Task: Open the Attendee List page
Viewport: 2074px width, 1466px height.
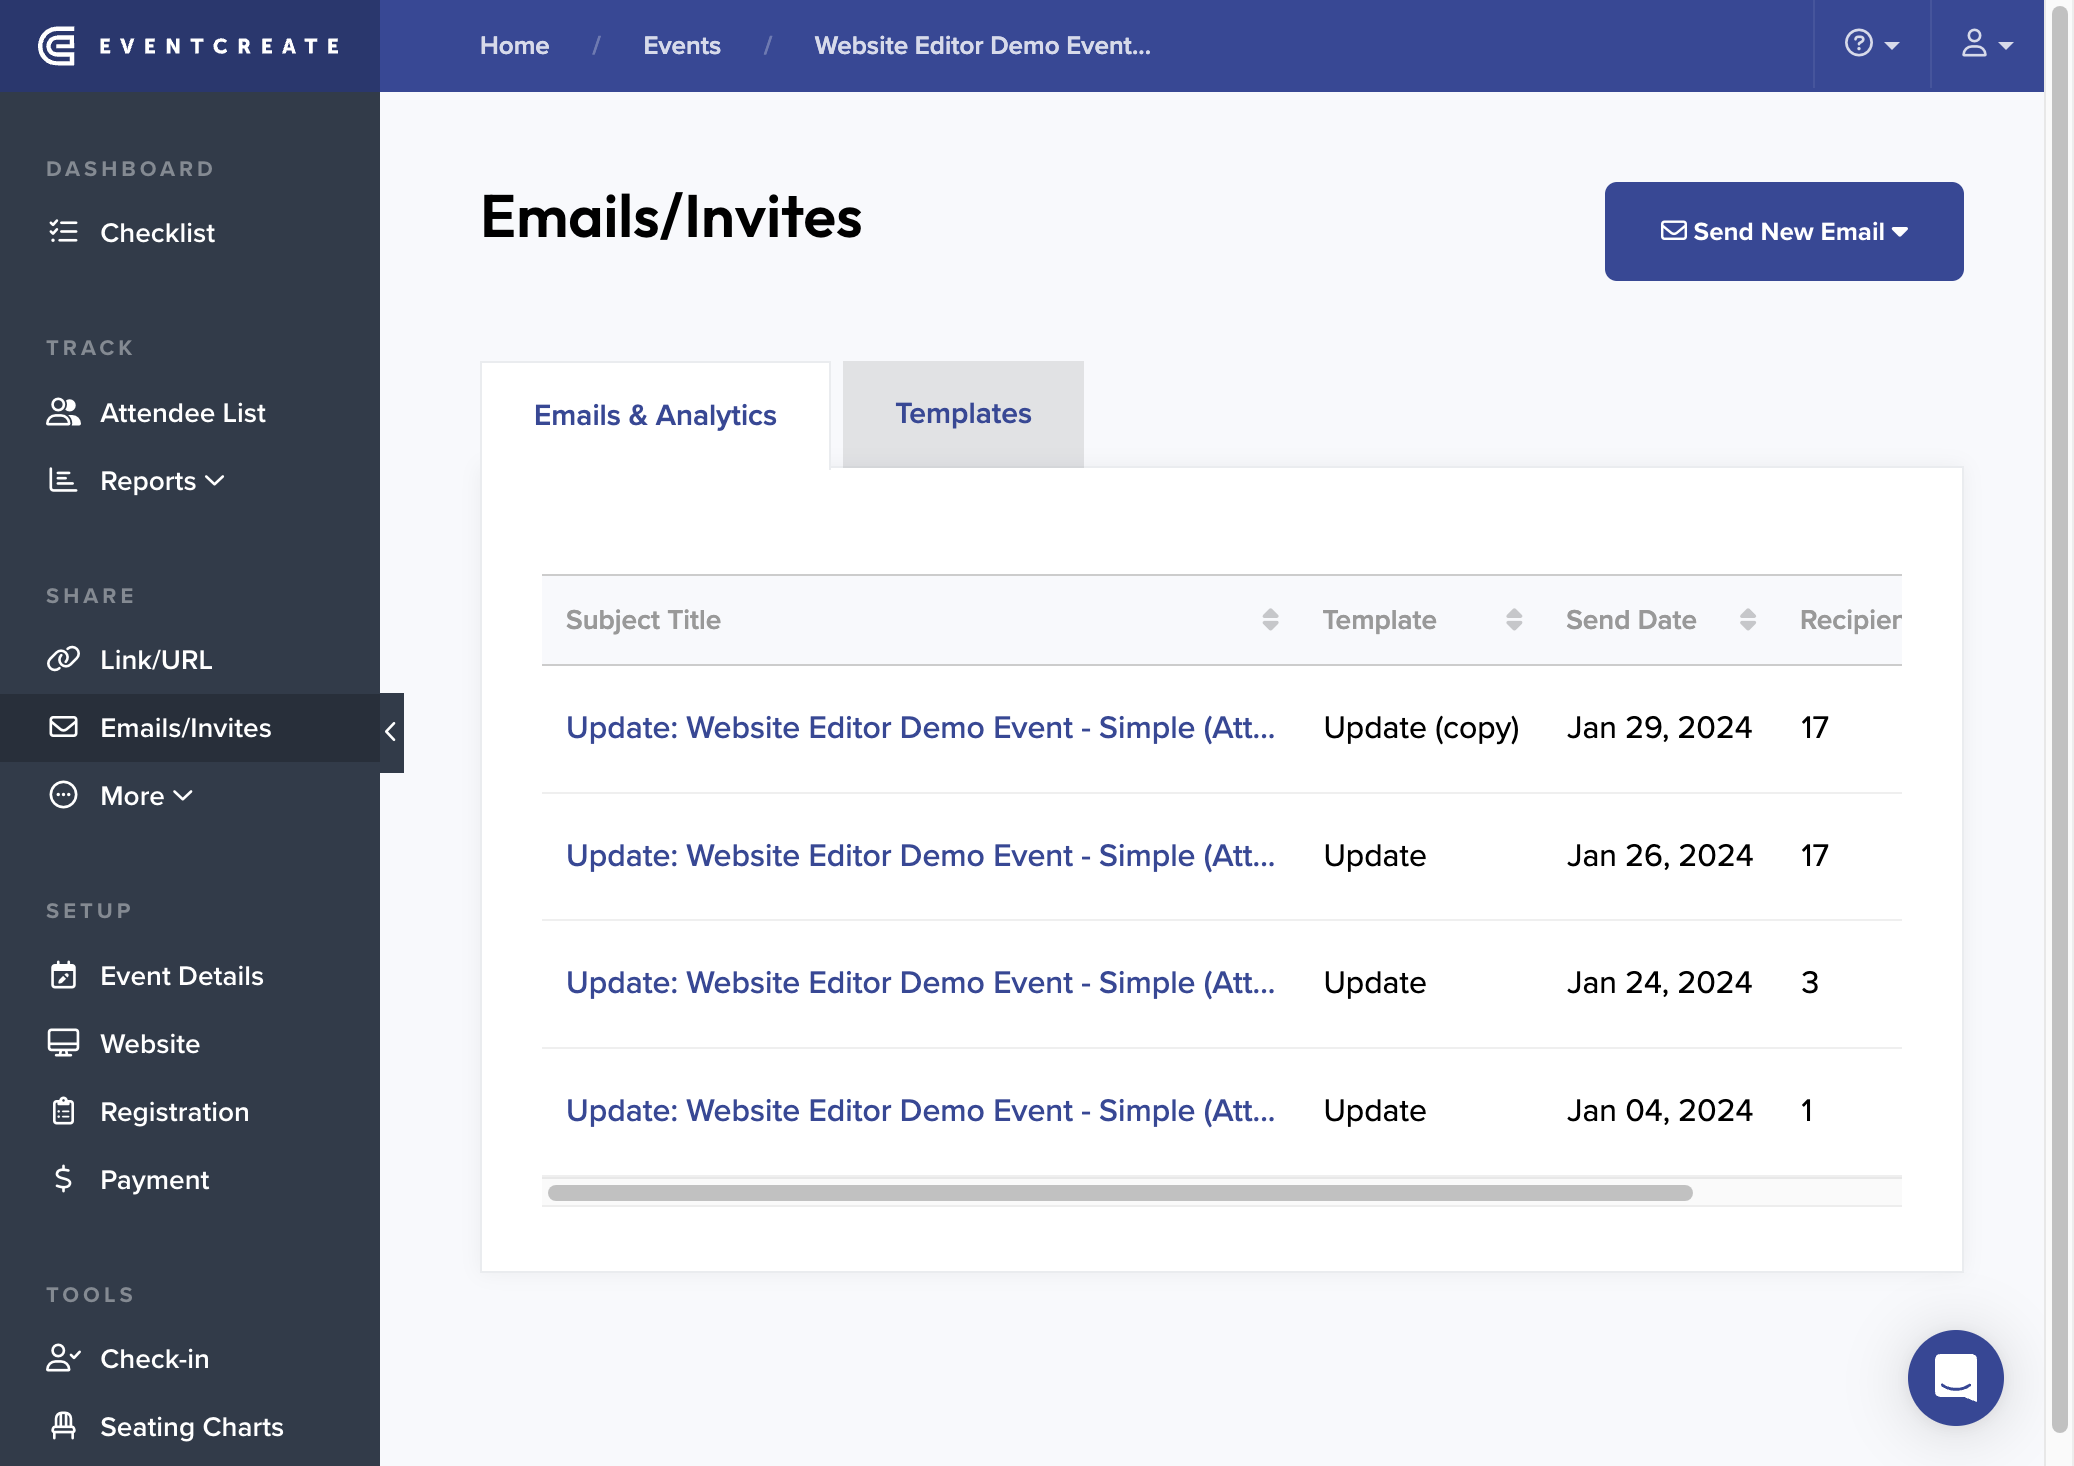Action: pos(156,413)
